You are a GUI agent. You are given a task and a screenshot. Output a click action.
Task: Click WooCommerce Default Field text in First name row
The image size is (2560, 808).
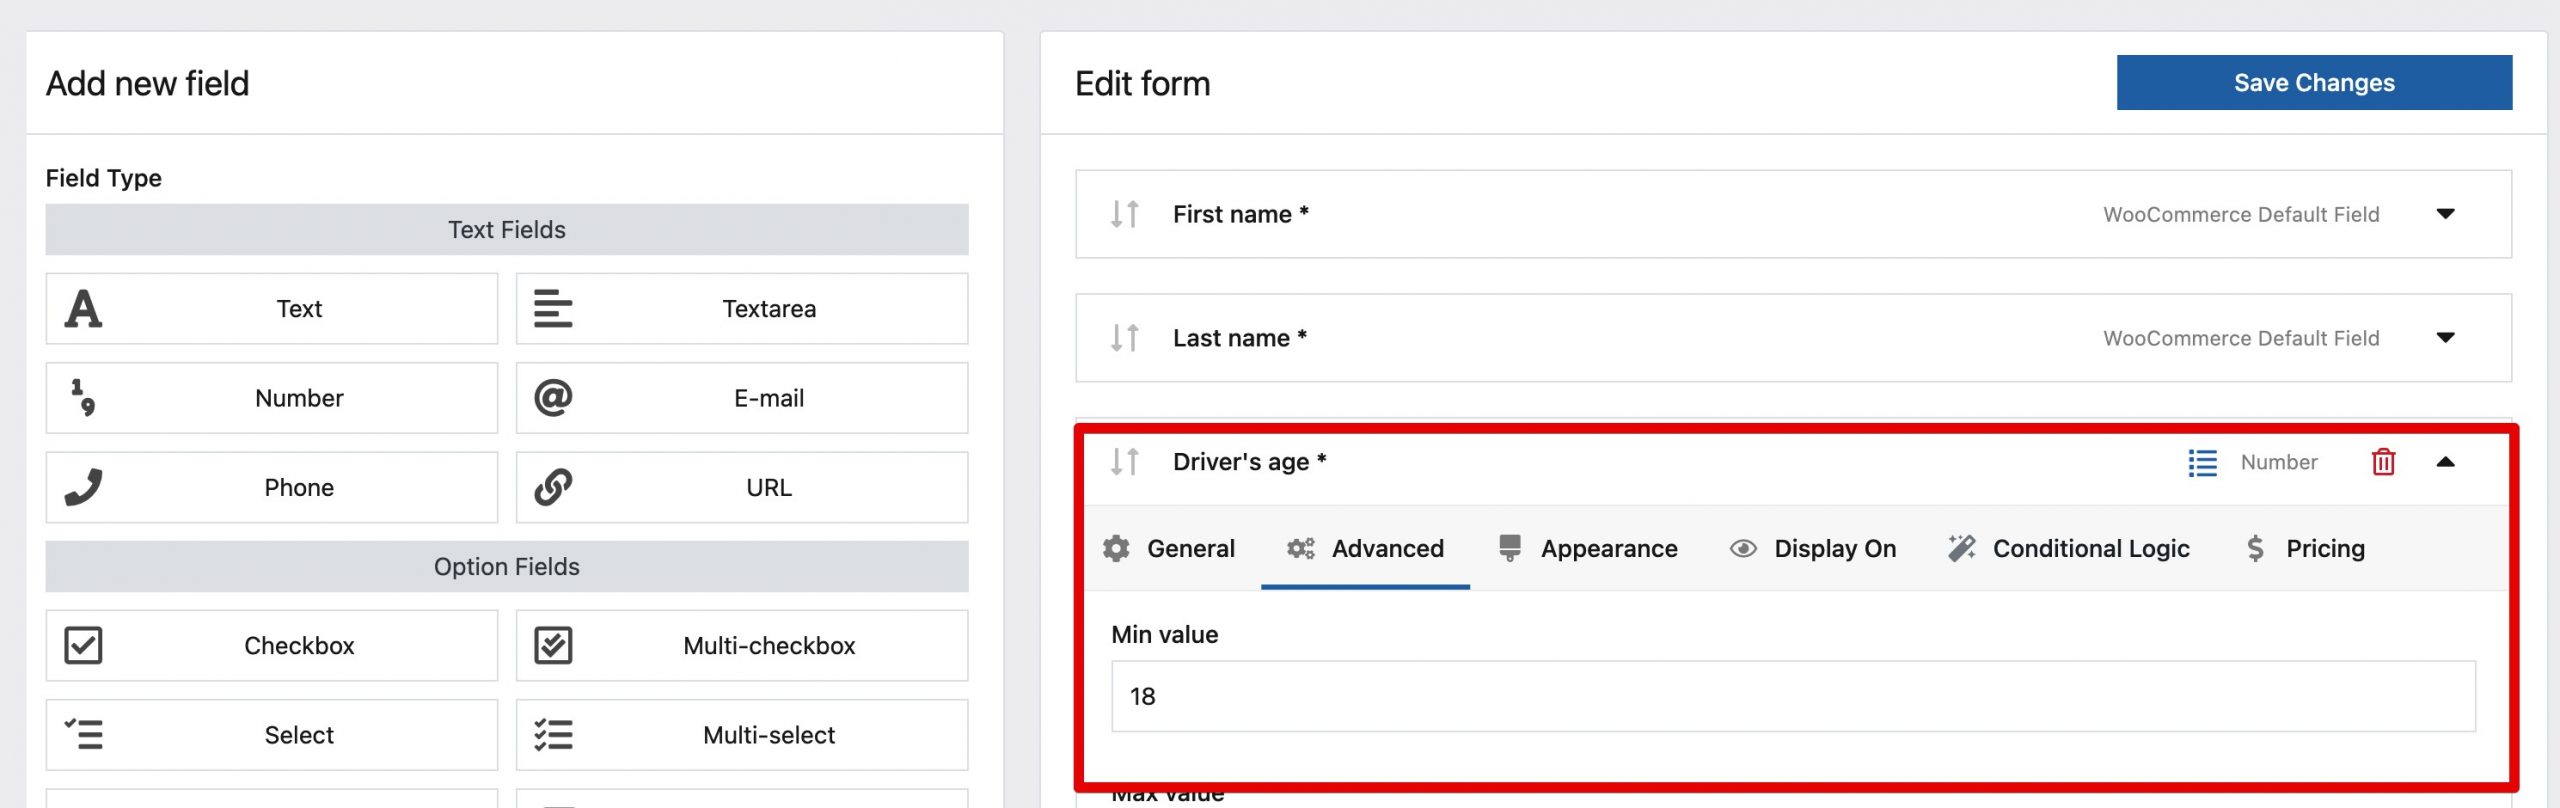(2241, 214)
